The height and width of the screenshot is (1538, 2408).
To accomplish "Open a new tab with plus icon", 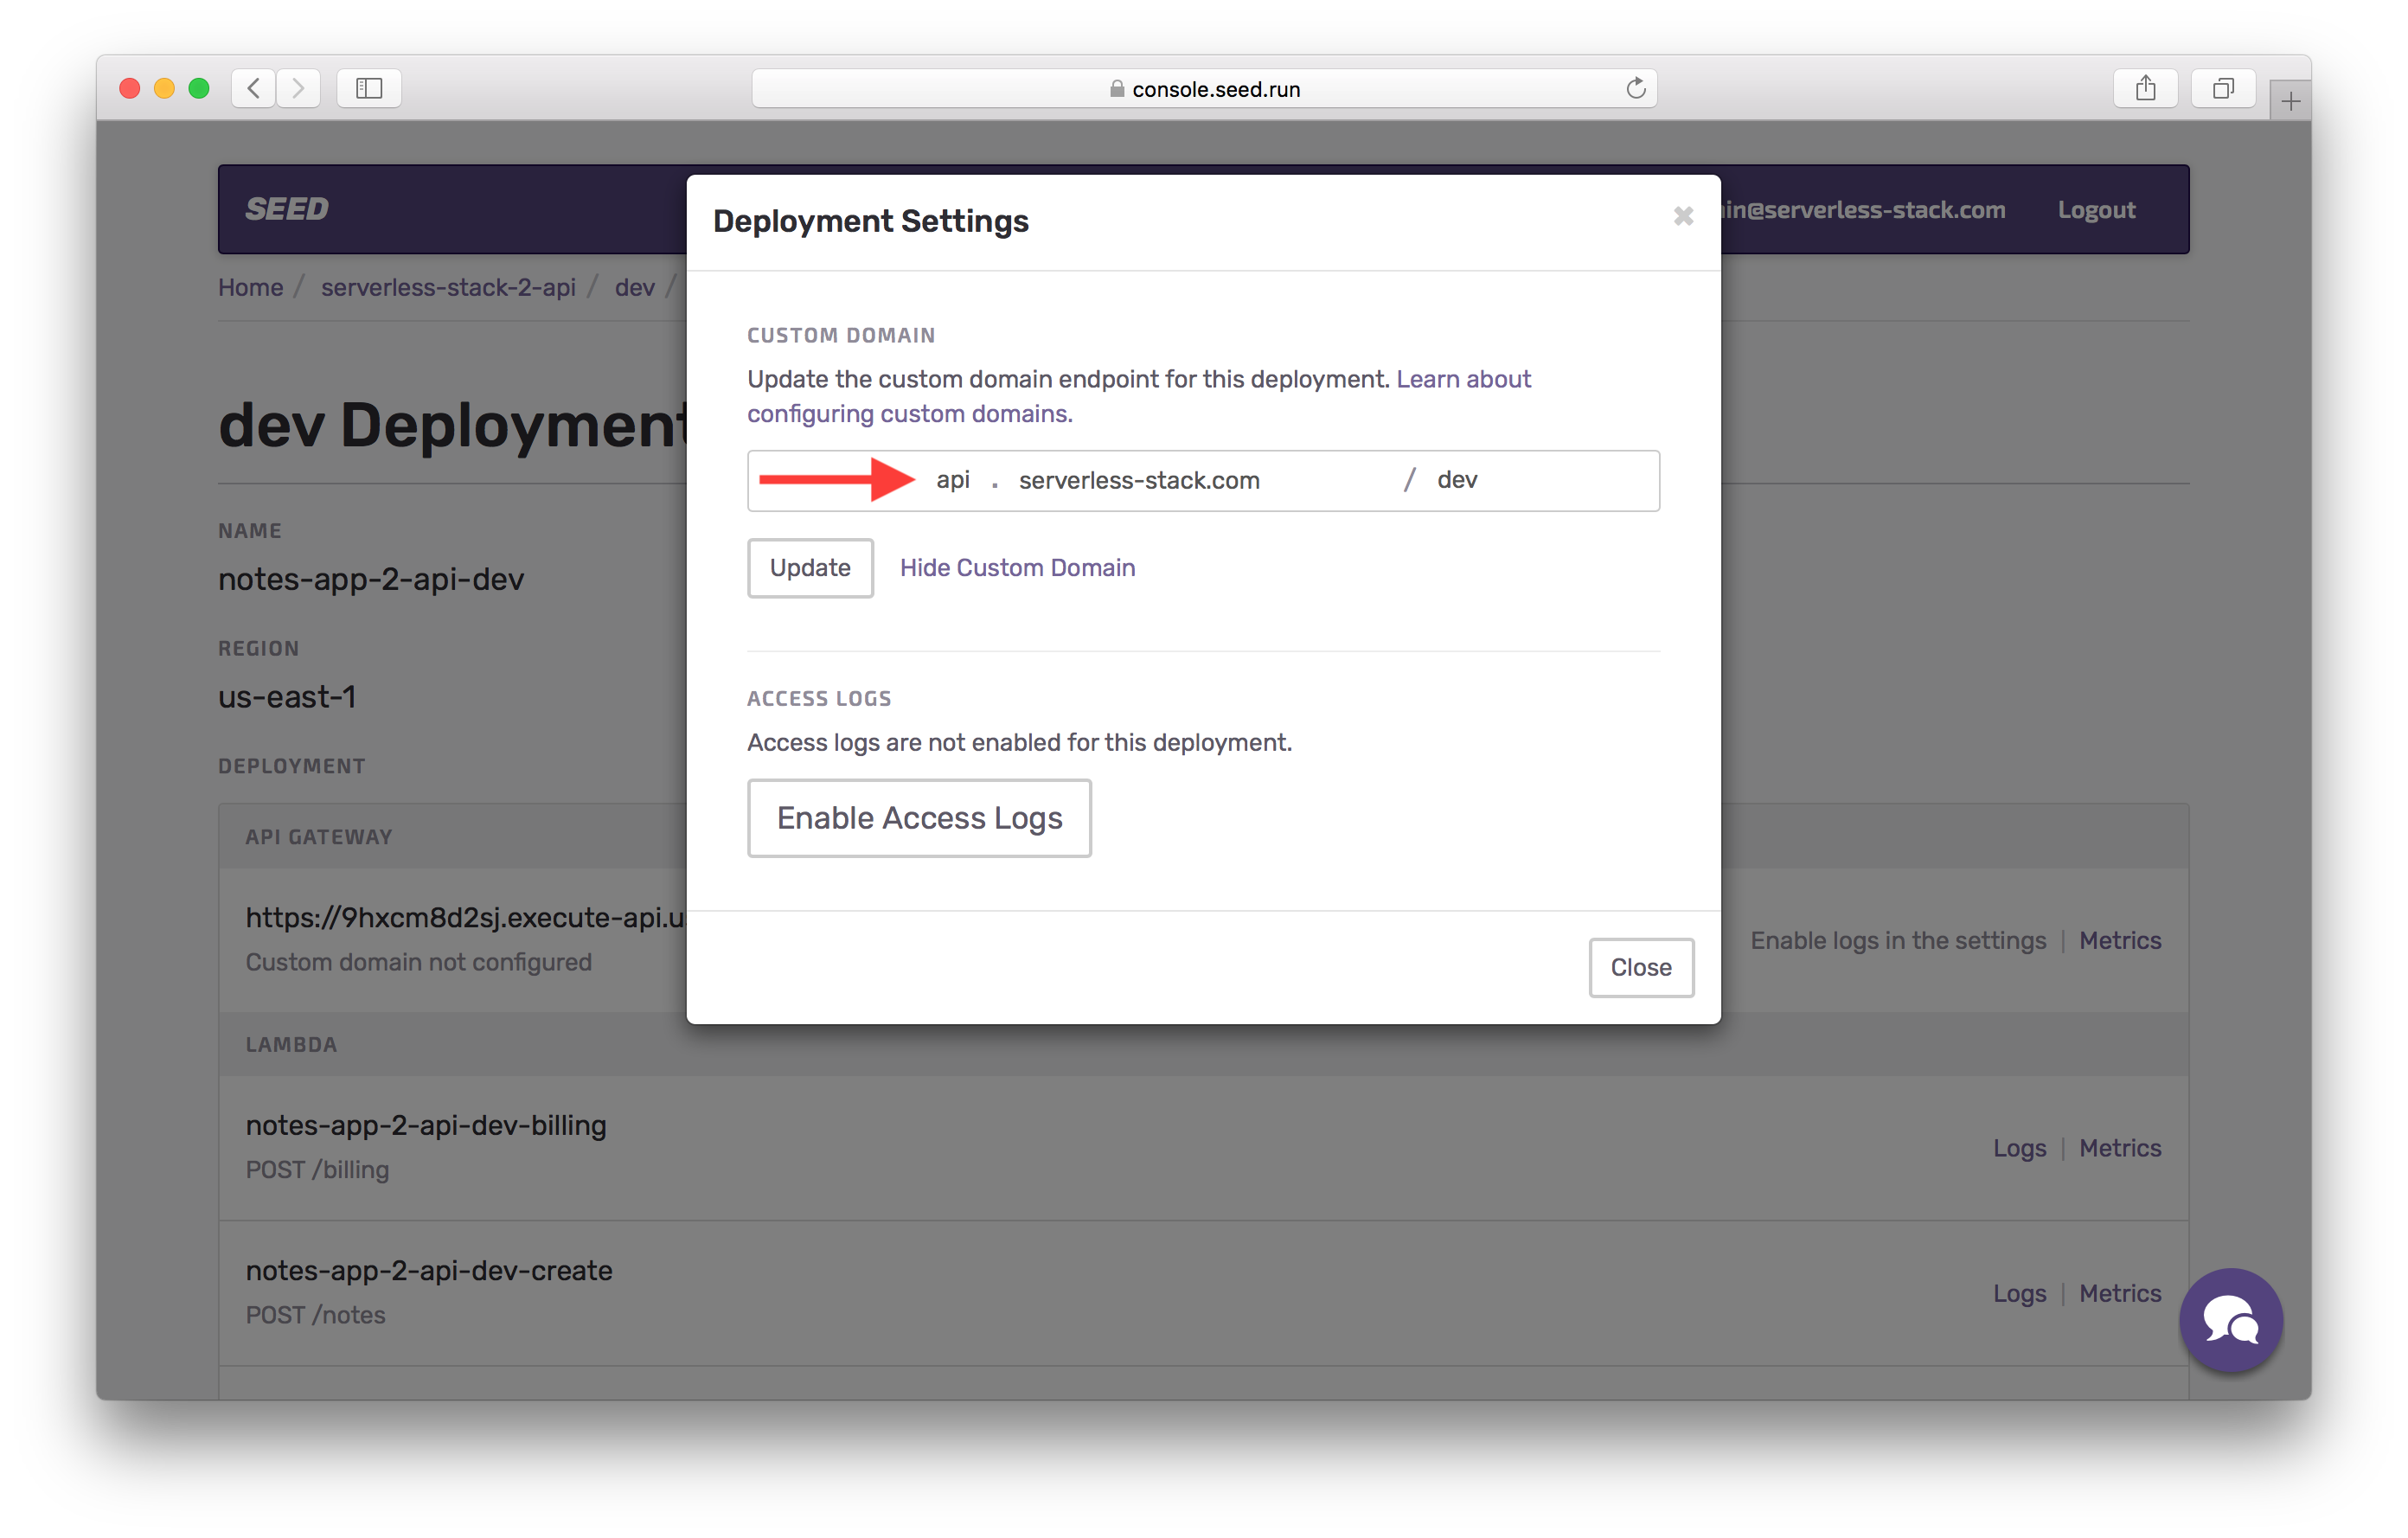I will (2290, 101).
